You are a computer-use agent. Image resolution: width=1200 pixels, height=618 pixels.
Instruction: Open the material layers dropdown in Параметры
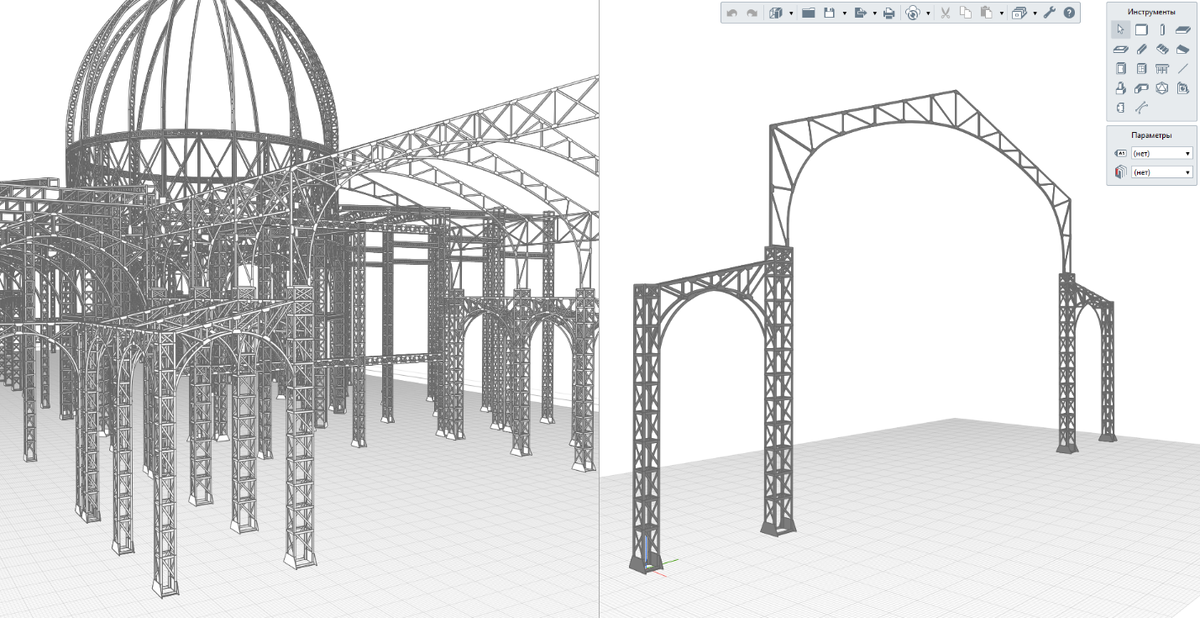click(x=1162, y=172)
